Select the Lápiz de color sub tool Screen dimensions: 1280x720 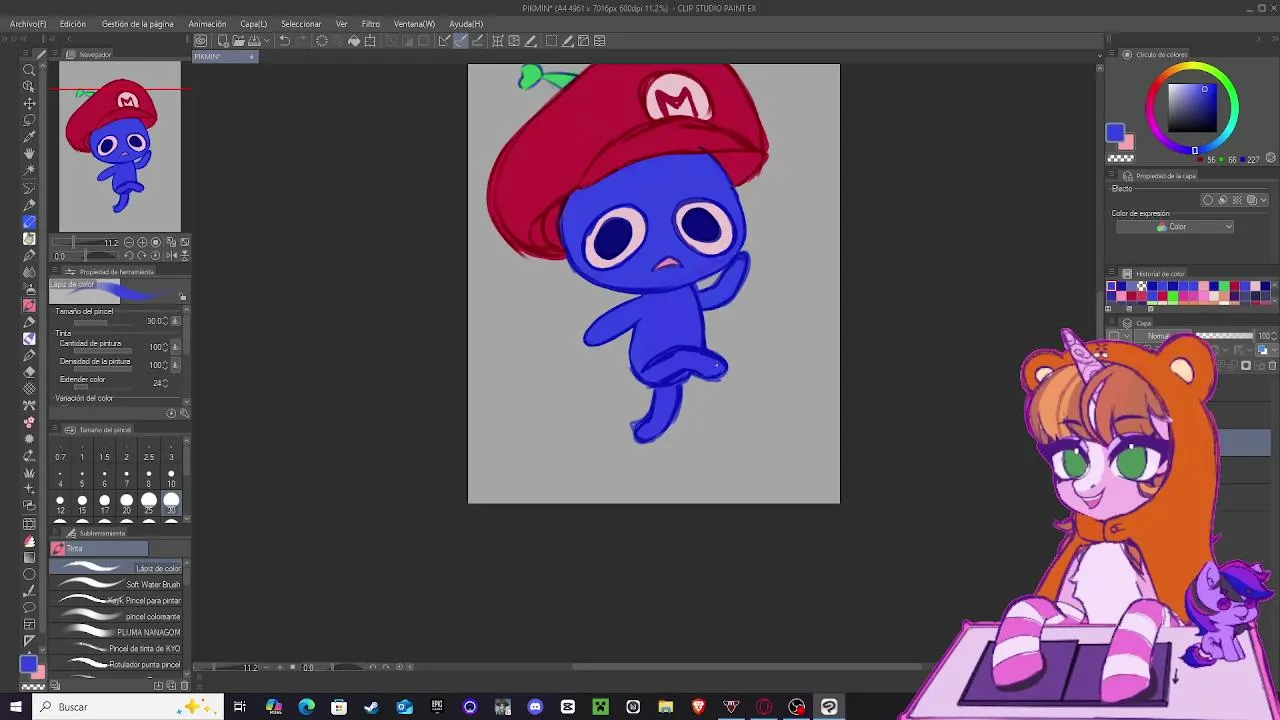(118, 568)
